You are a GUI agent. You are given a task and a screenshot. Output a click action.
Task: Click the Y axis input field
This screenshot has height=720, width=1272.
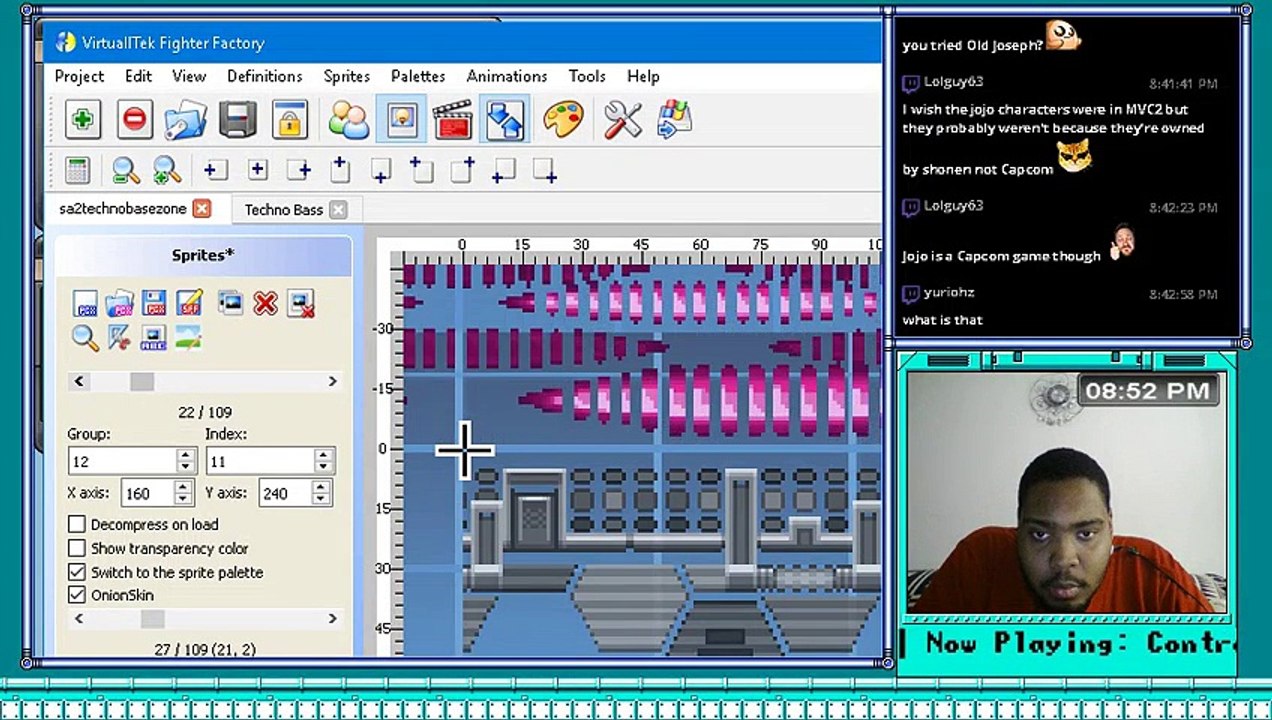[x=286, y=493]
